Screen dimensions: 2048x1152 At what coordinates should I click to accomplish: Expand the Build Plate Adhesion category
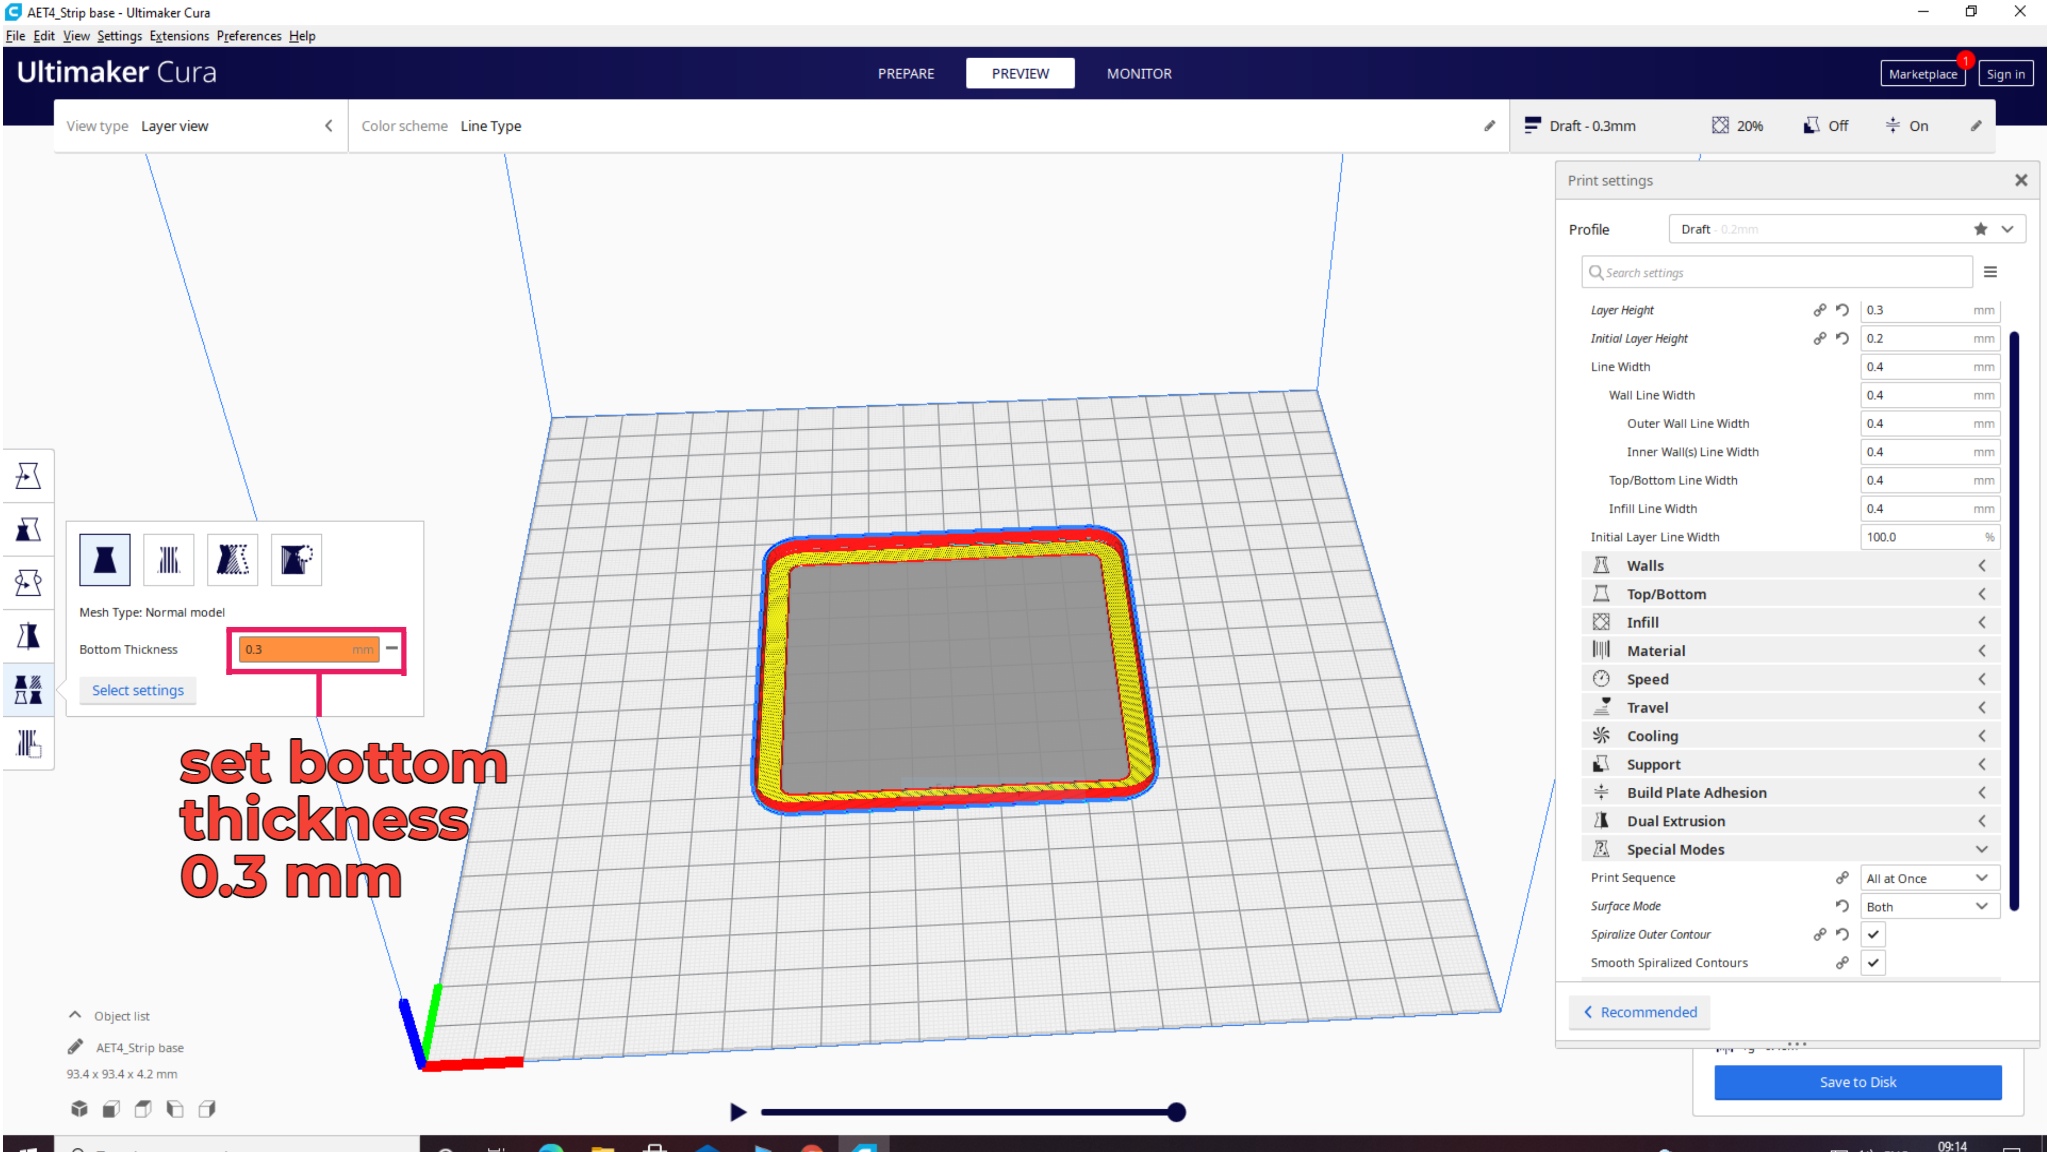coord(1790,793)
